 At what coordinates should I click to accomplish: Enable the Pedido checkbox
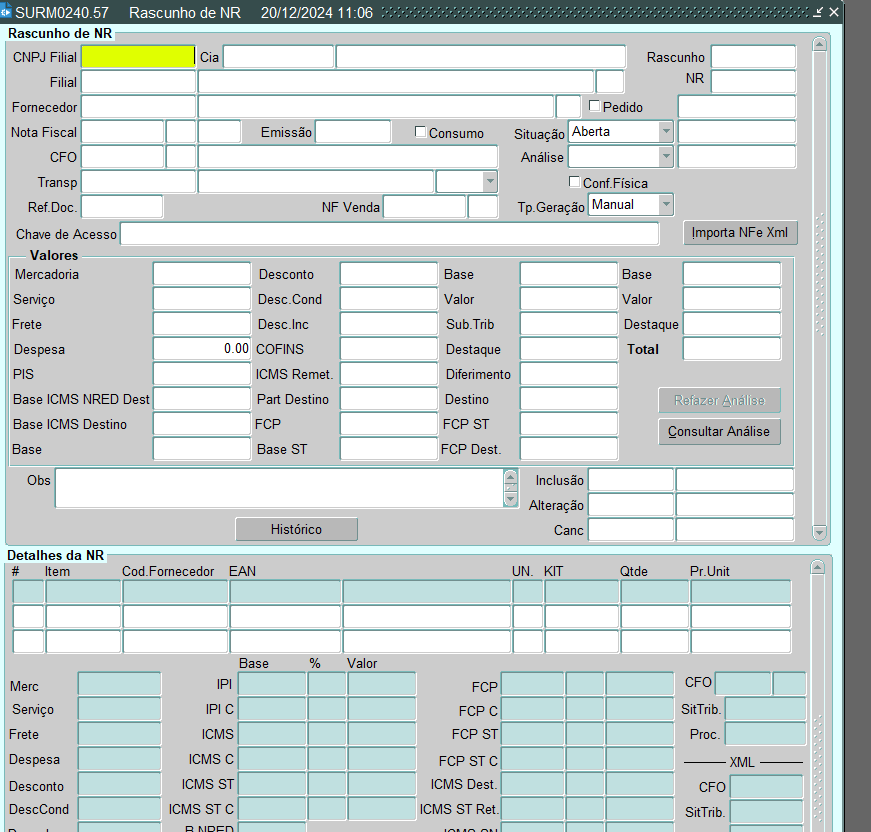(x=594, y=106)
